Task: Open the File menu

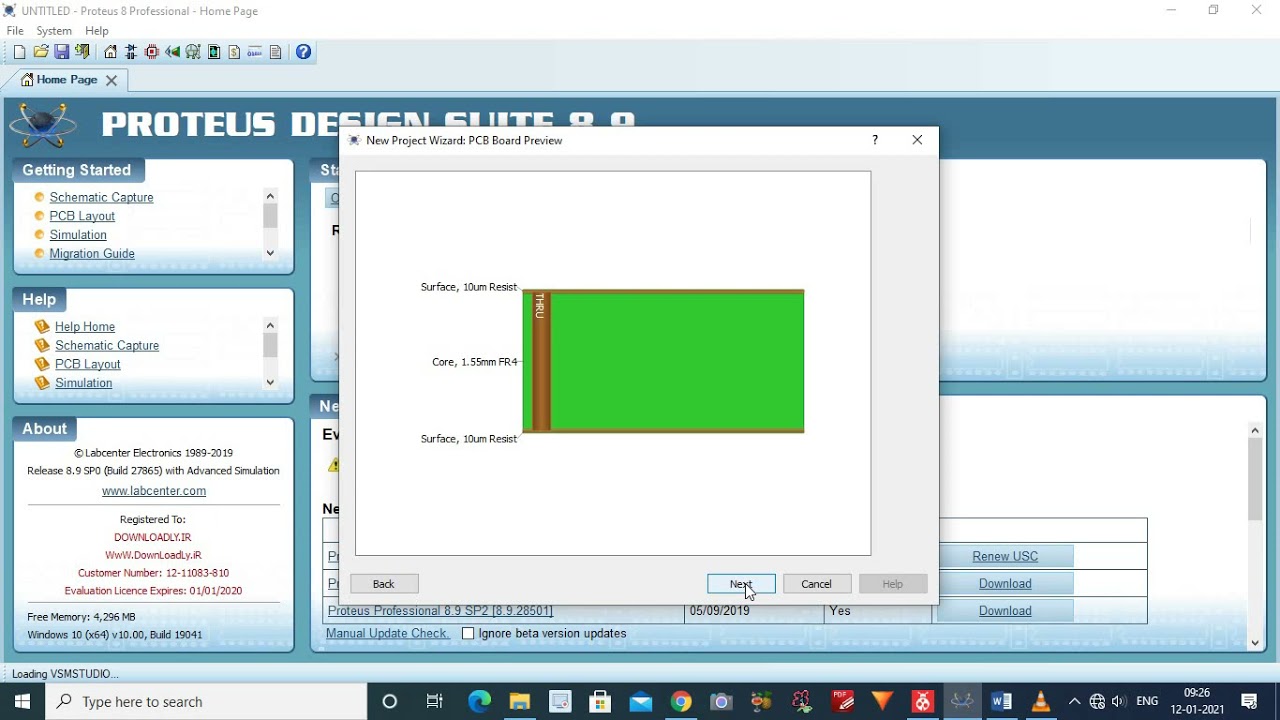Action: [x=15, y=31]
